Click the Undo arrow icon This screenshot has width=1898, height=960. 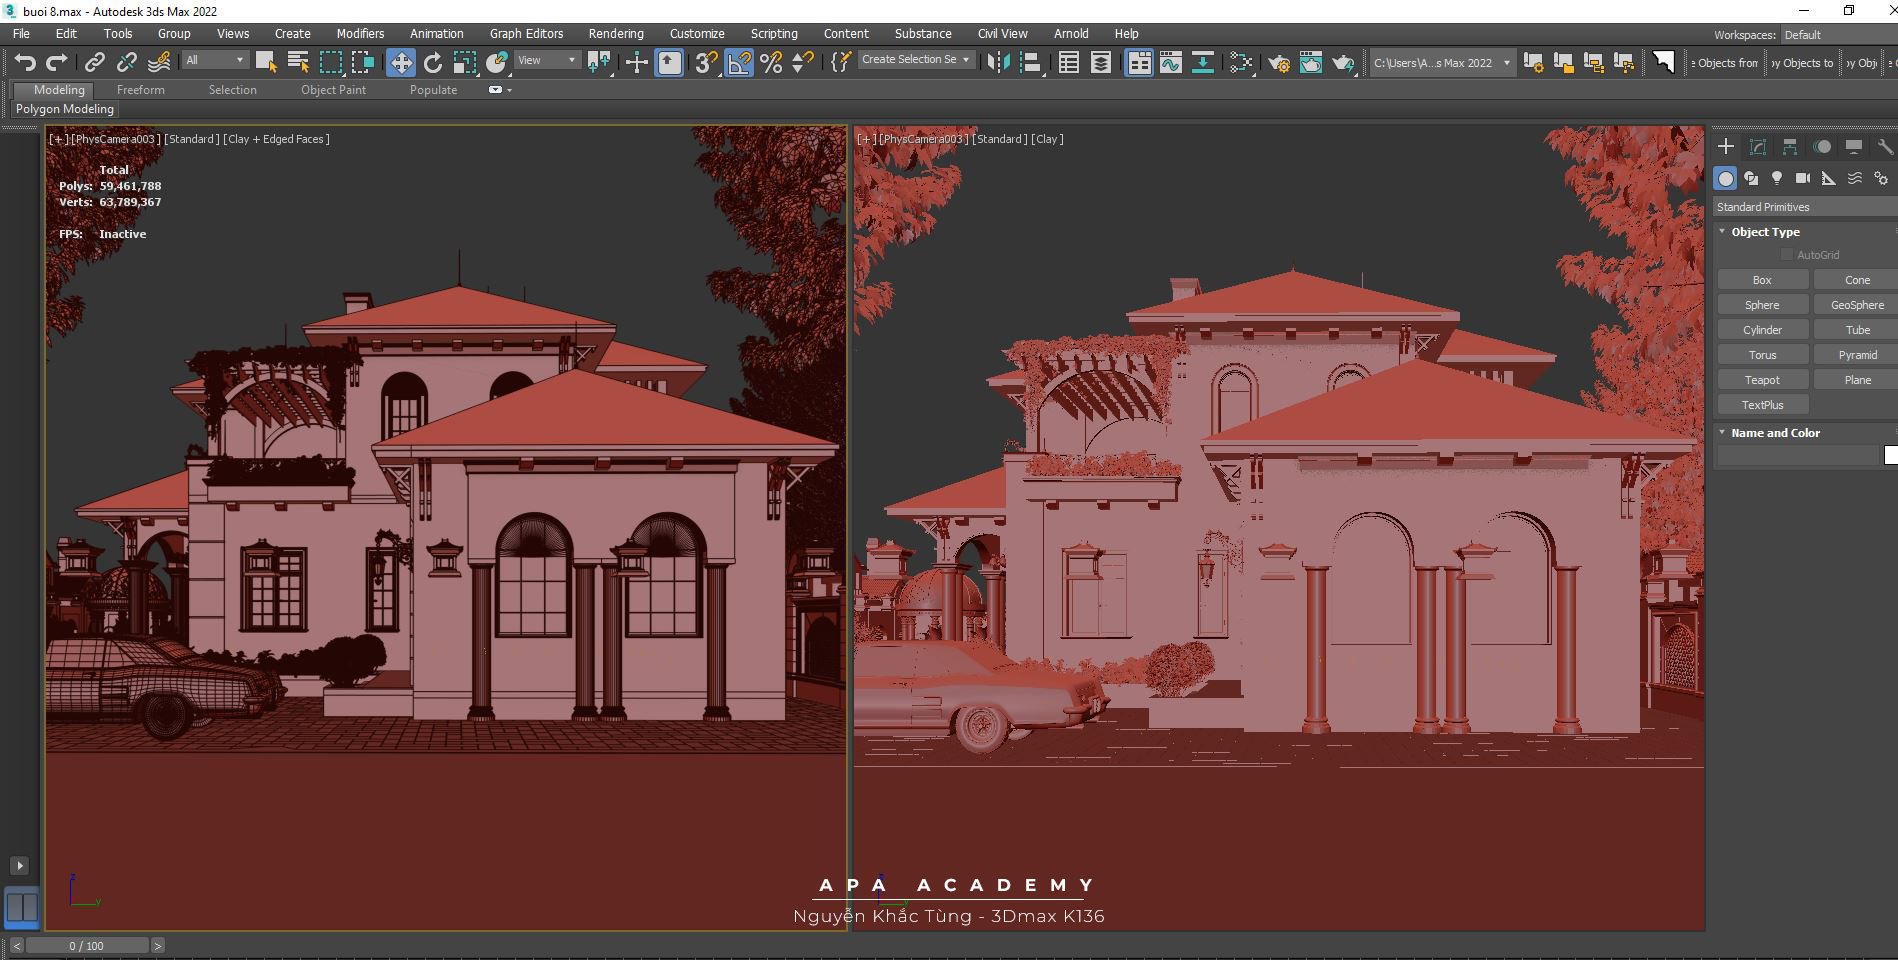25,63
